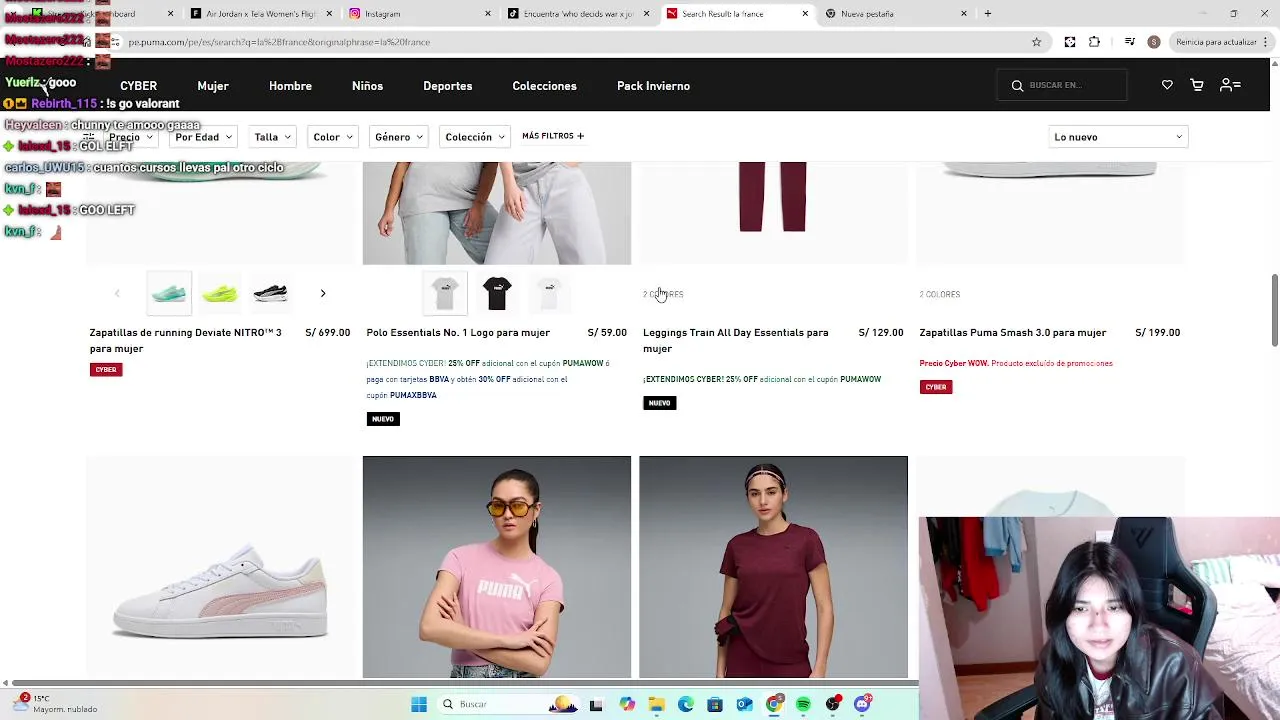
Task: Open the CYBER menu
Action: (x=139, y=86)
